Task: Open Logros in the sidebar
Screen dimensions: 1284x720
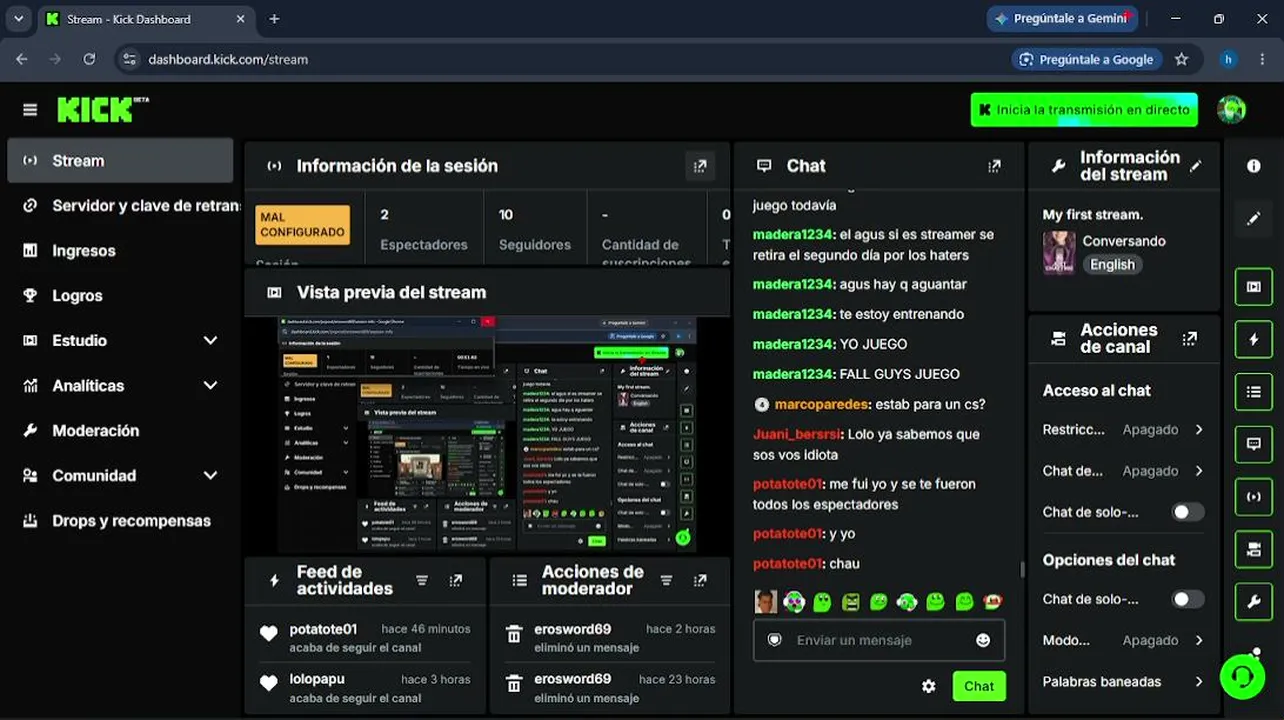Action: tap(120, 296)
